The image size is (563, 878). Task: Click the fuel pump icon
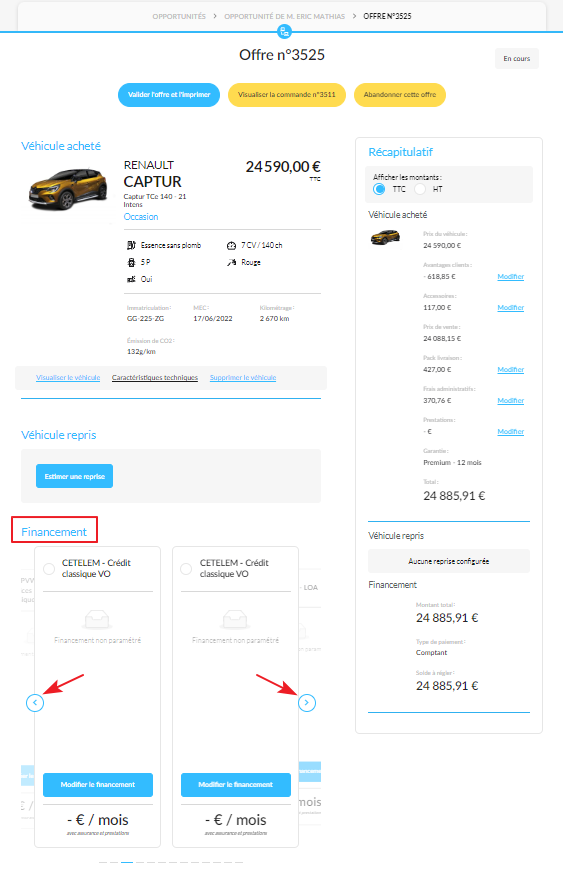point(131,245)
